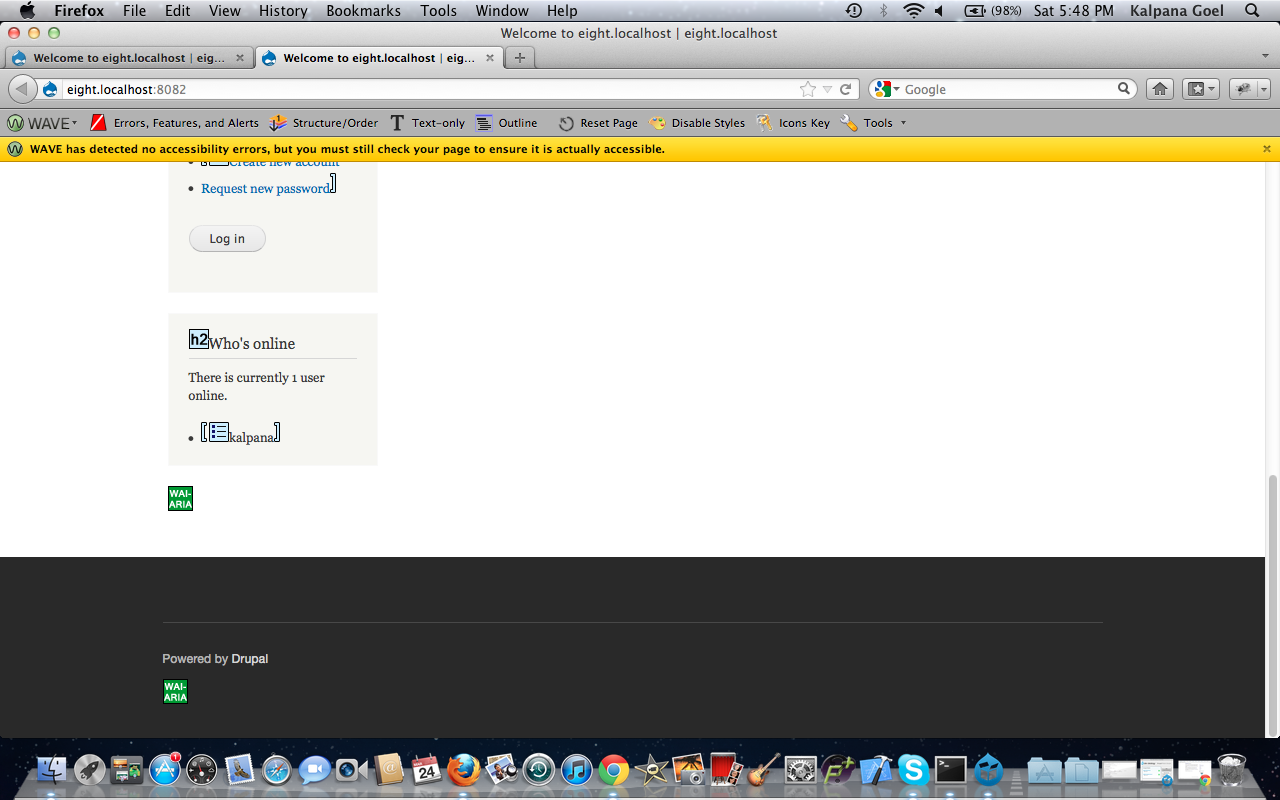Image resolution: width=1280 pixels, height=800 pixels.
Task: Close the inactive background tab
Action: (x=240, y=58)
